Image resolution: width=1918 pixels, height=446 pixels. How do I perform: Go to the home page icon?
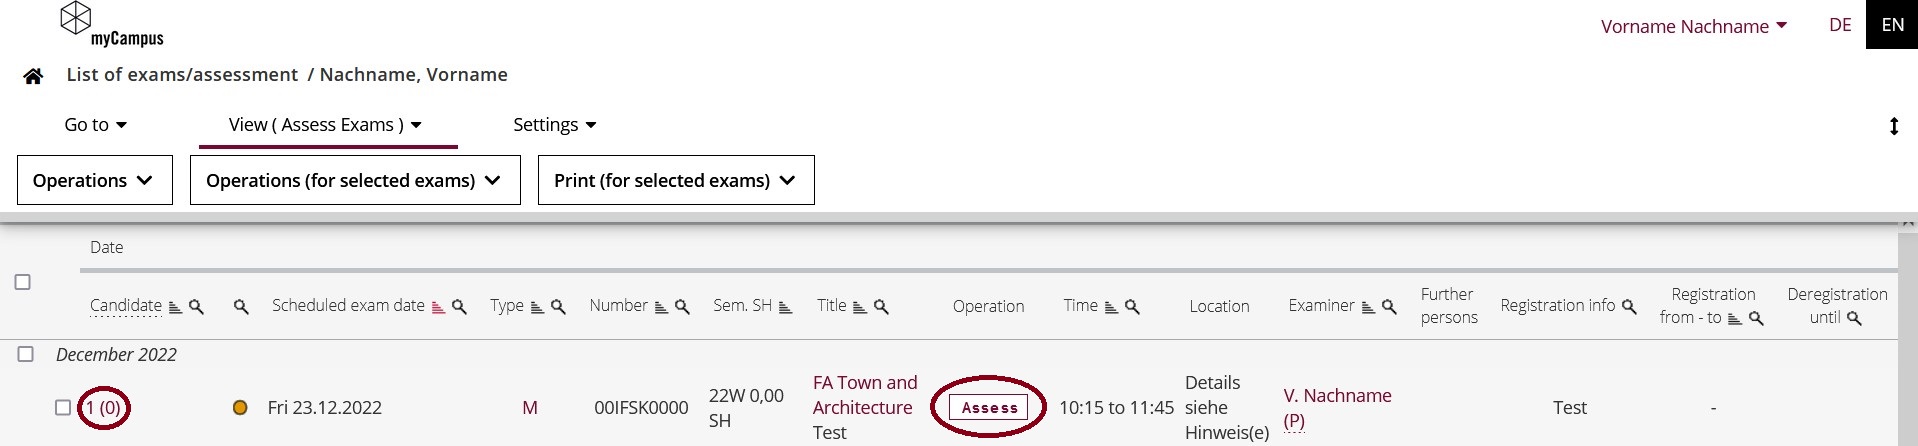pos(33,76)
